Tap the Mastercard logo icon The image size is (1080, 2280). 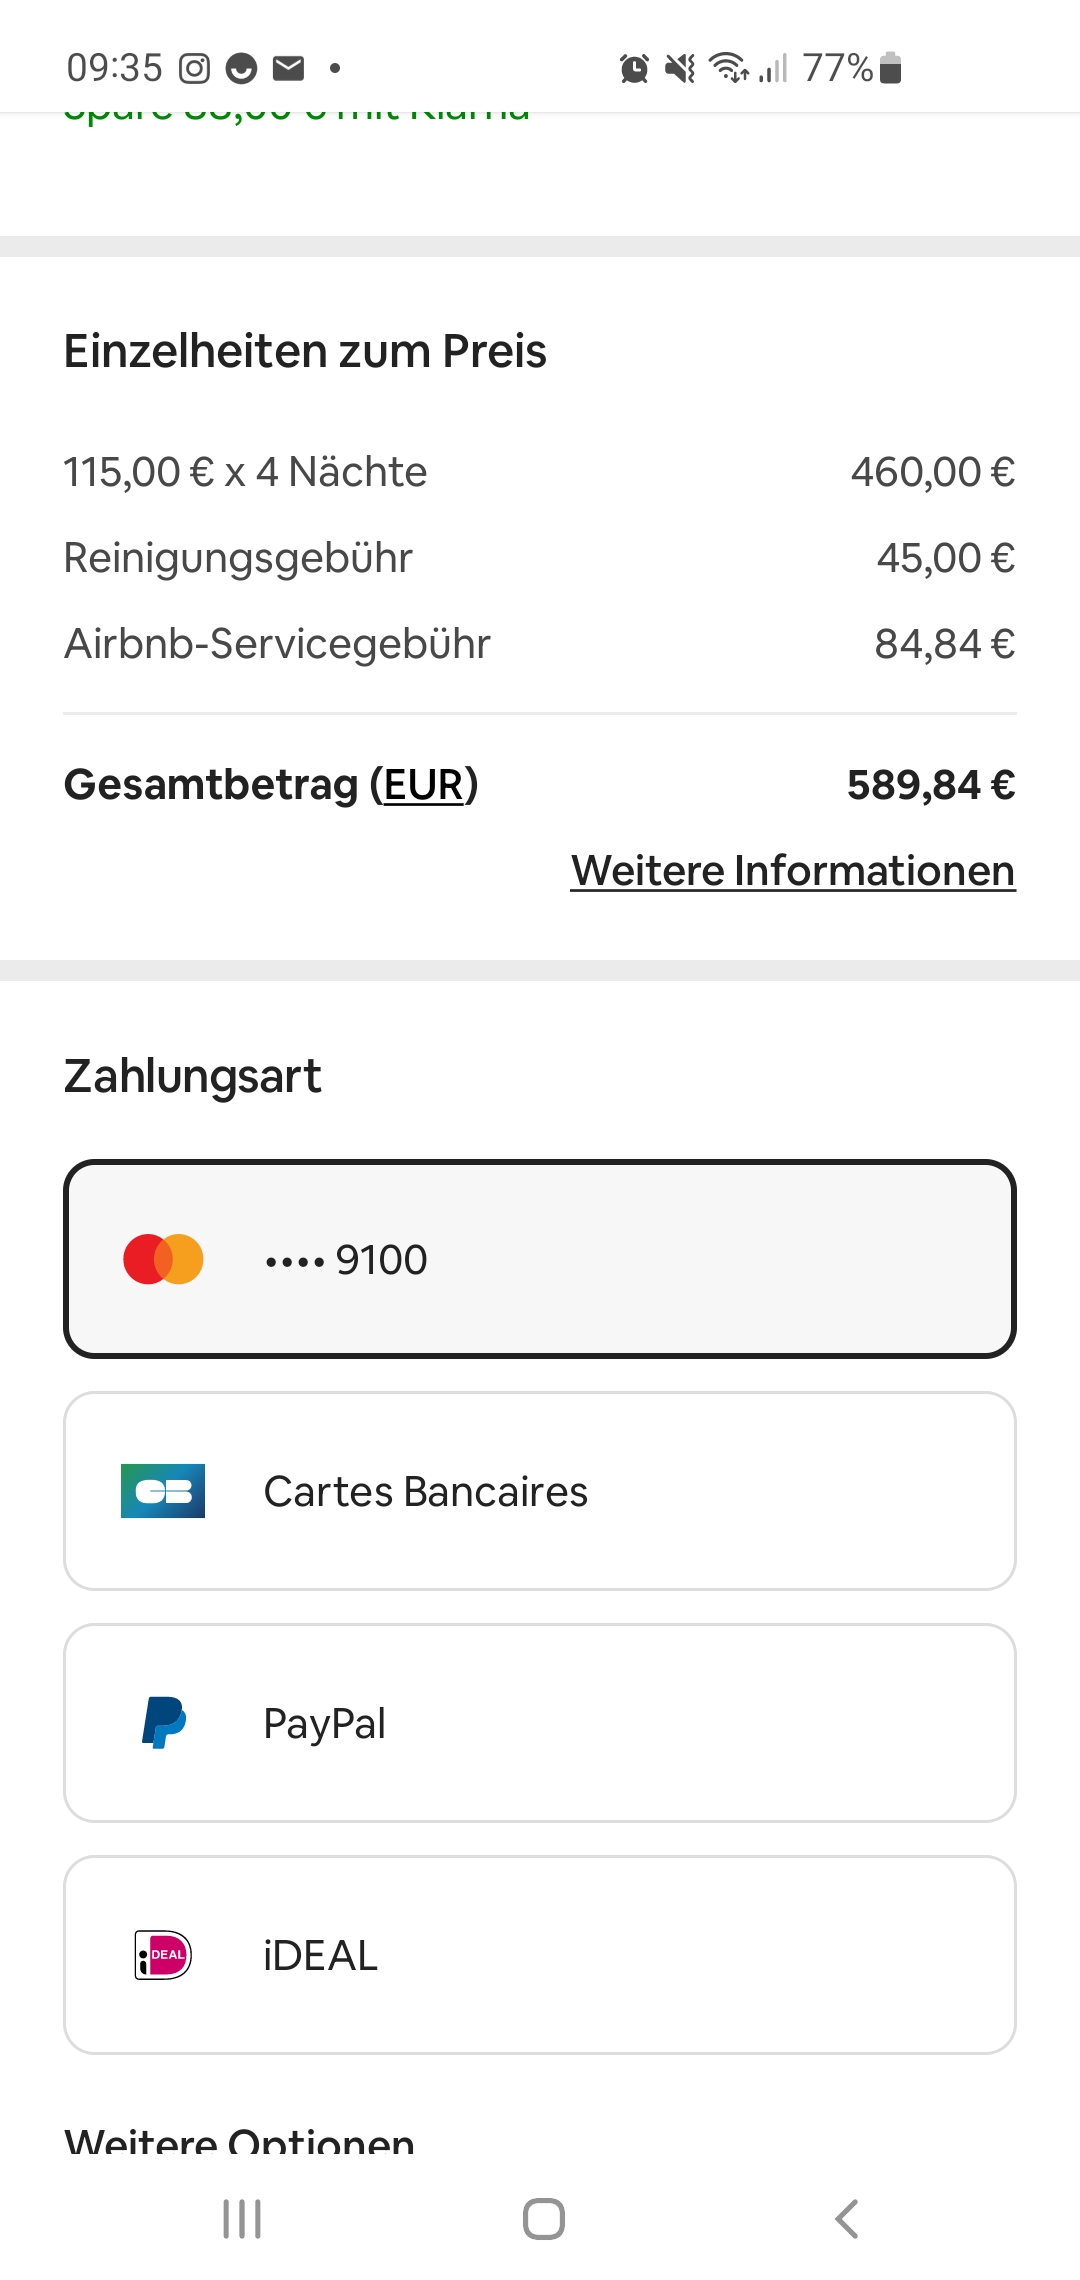(163, 1259)
